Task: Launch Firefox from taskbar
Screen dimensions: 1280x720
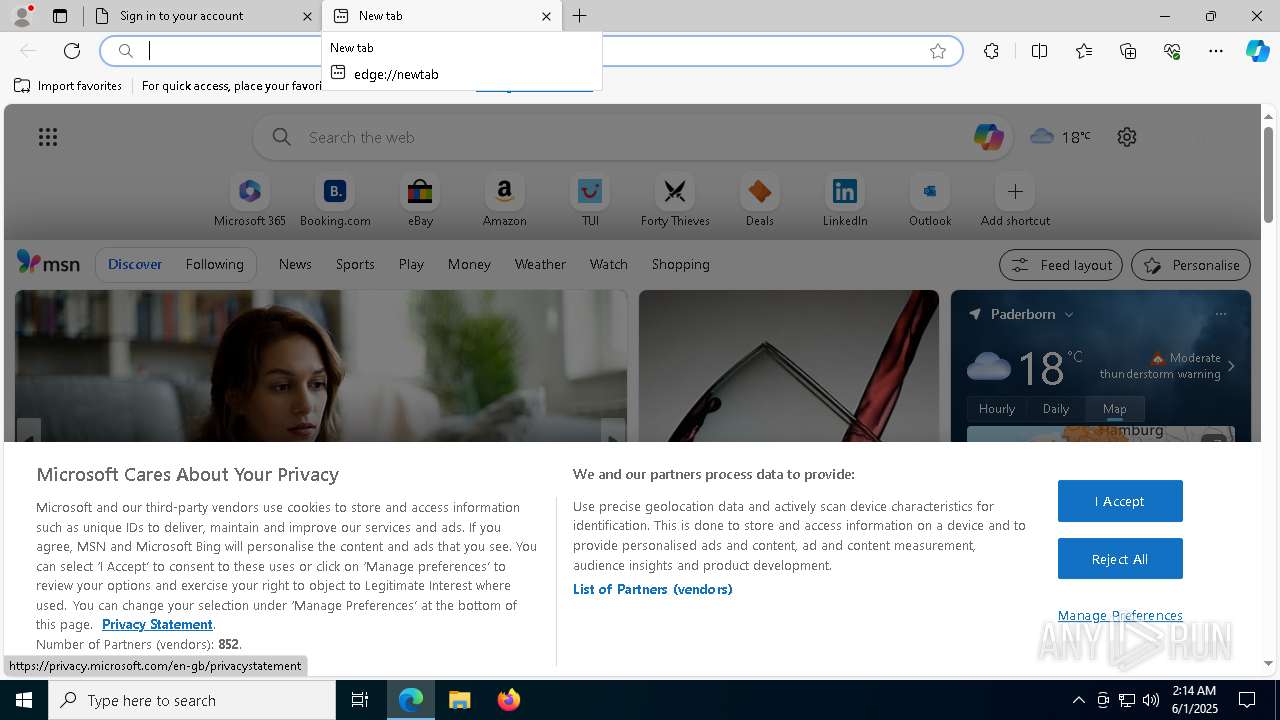Action: [509, 700]
